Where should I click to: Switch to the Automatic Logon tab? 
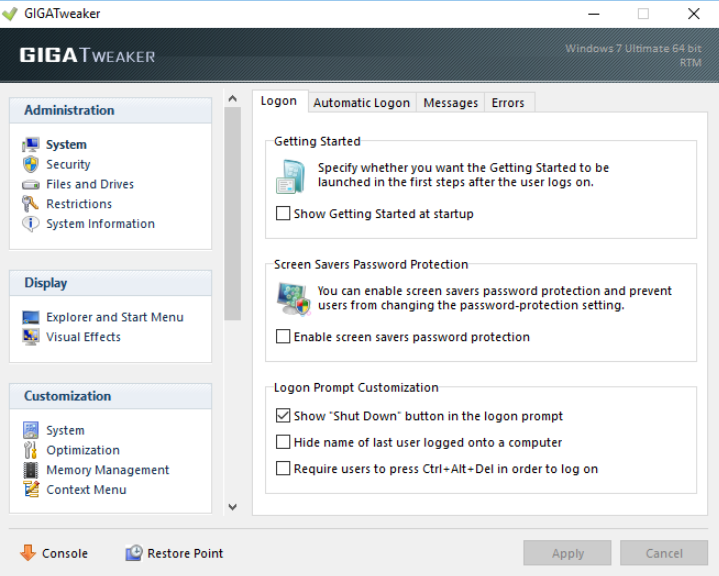click(x=361, y=103)
